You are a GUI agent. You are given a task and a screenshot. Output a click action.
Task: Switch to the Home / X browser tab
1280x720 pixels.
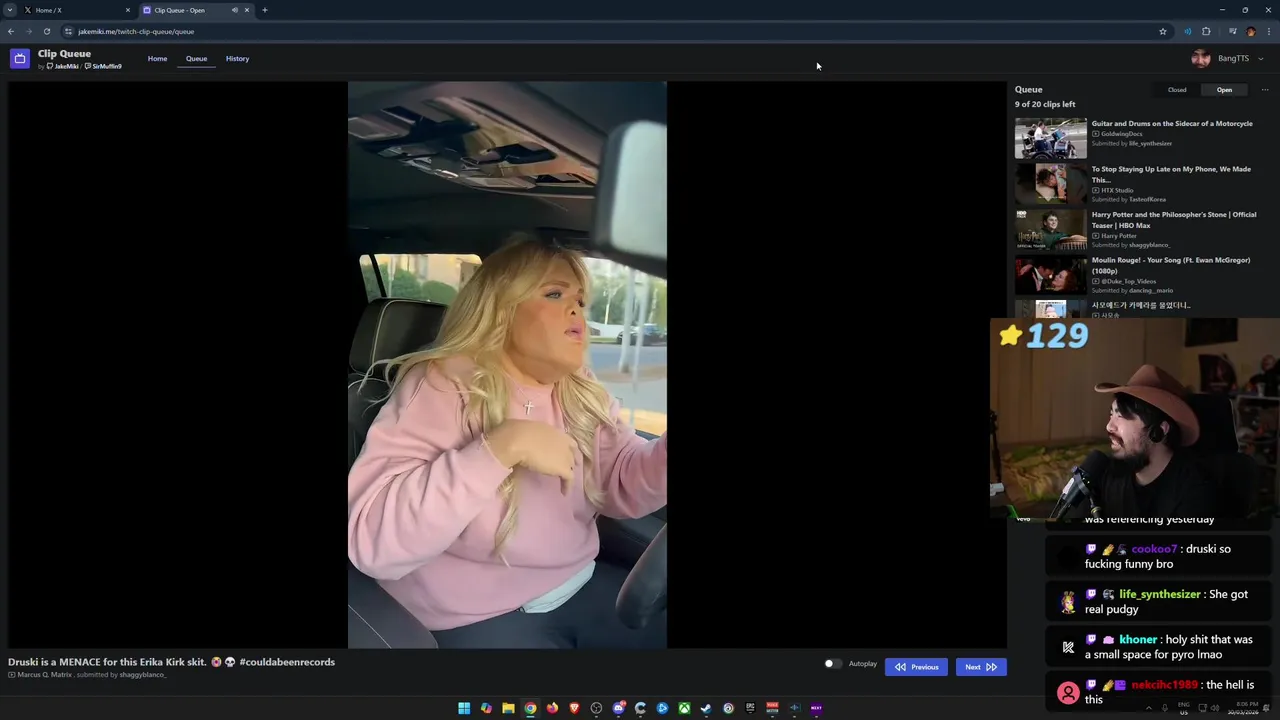coord(76,10)
